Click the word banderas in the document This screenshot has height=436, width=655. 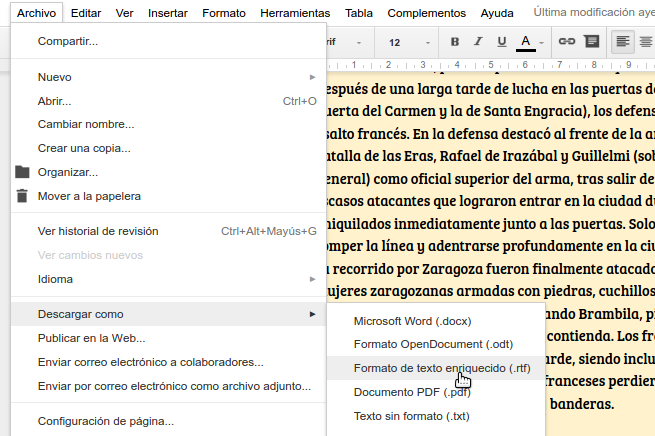pyautogui.click(x=582, y=404)
